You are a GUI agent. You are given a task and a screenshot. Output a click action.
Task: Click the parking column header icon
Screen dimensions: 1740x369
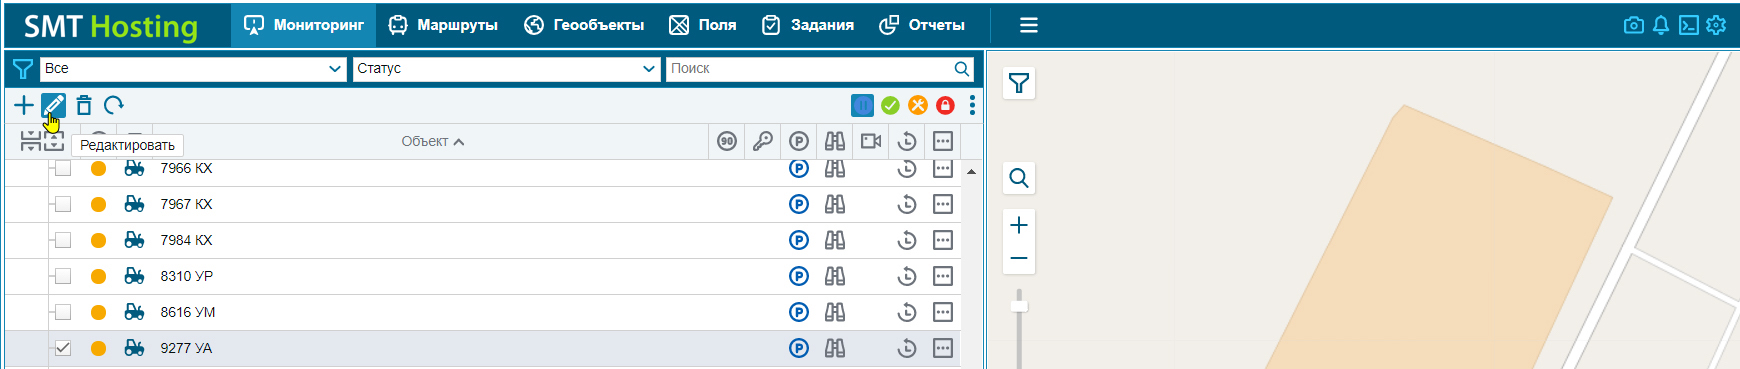tap(798, 141)
